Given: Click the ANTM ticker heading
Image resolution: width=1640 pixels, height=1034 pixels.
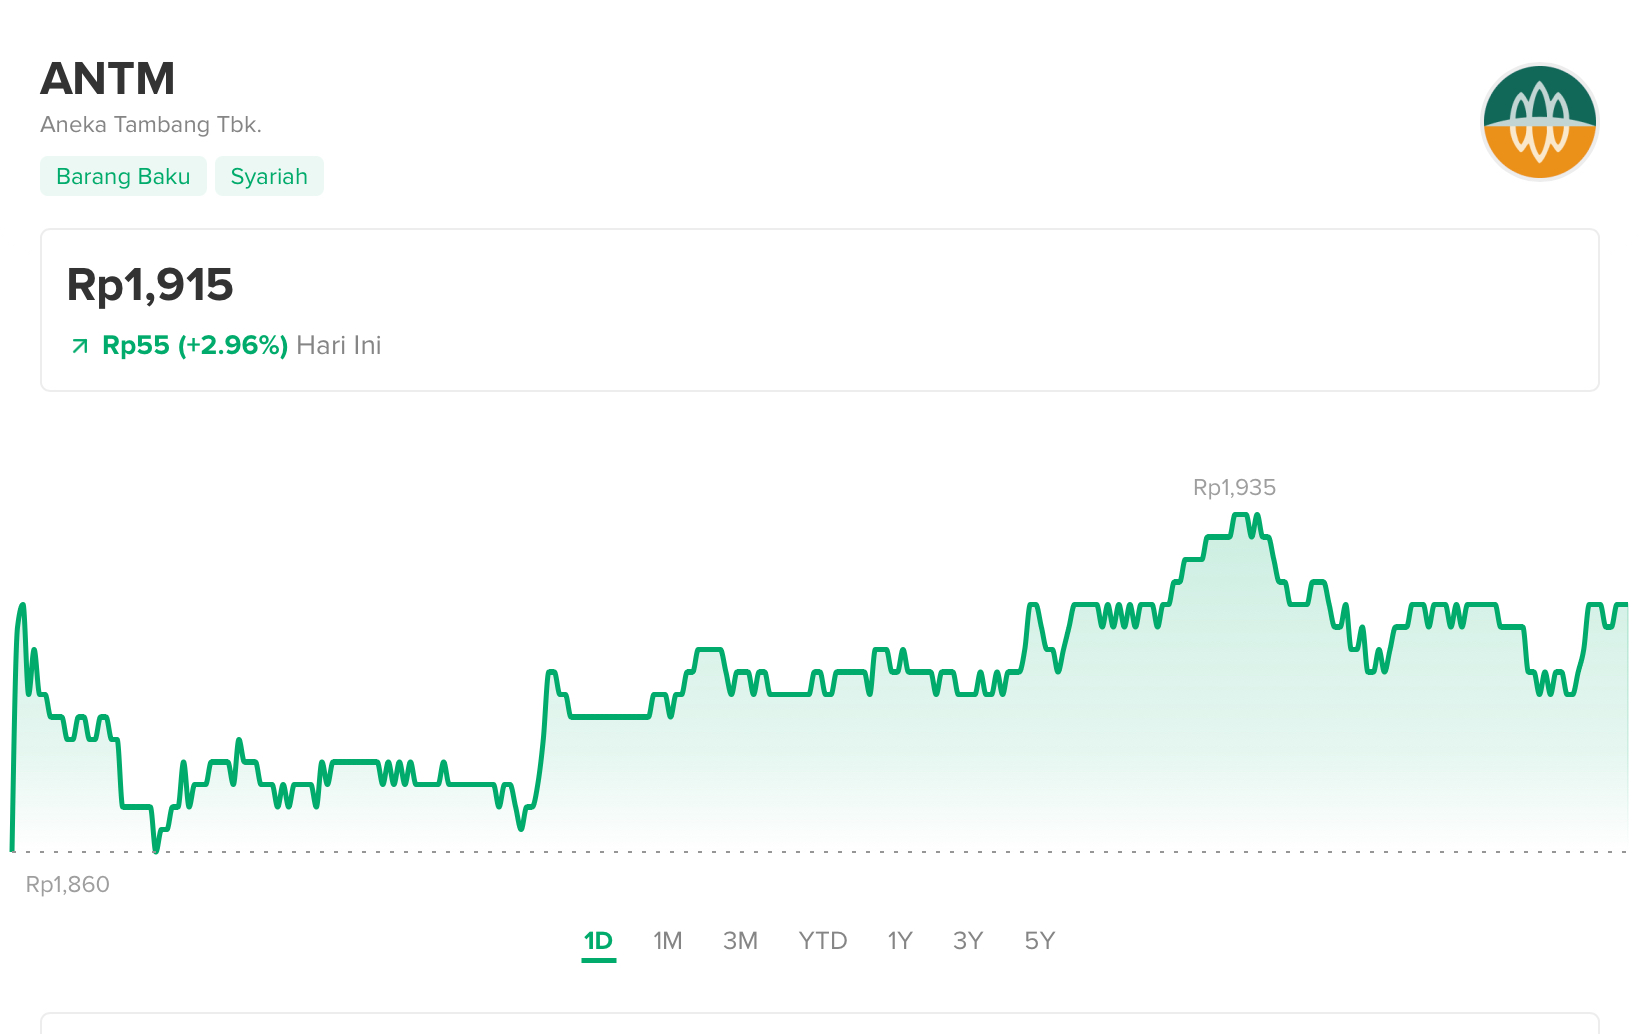Looking at the screenshot, I should point(108,79).
